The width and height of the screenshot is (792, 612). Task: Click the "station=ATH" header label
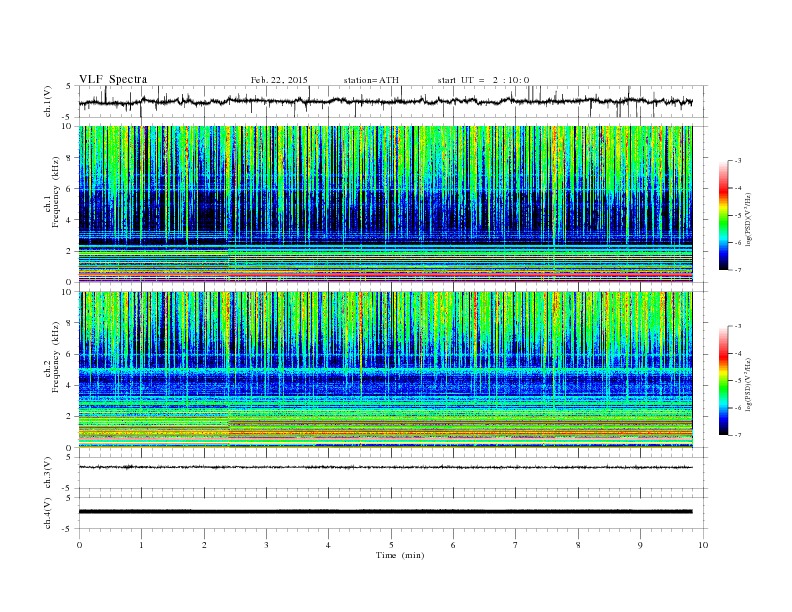point(371,80)
